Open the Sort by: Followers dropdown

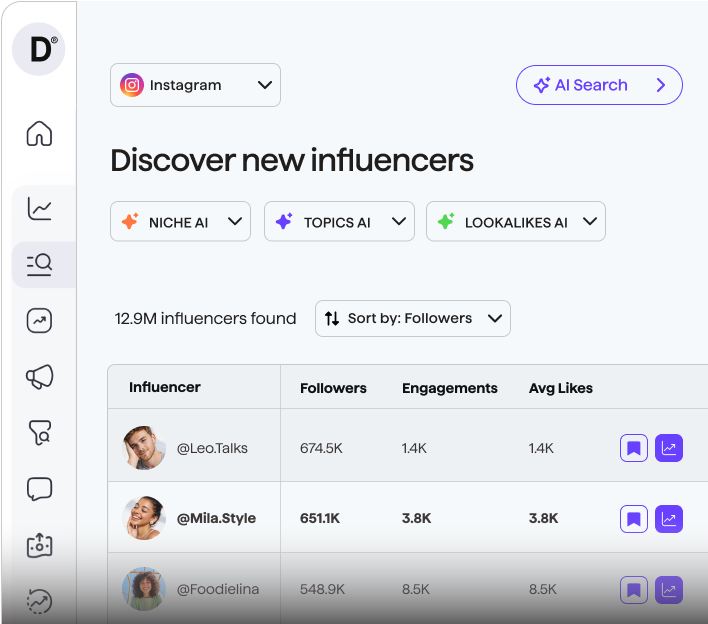(x=412, y=318)
